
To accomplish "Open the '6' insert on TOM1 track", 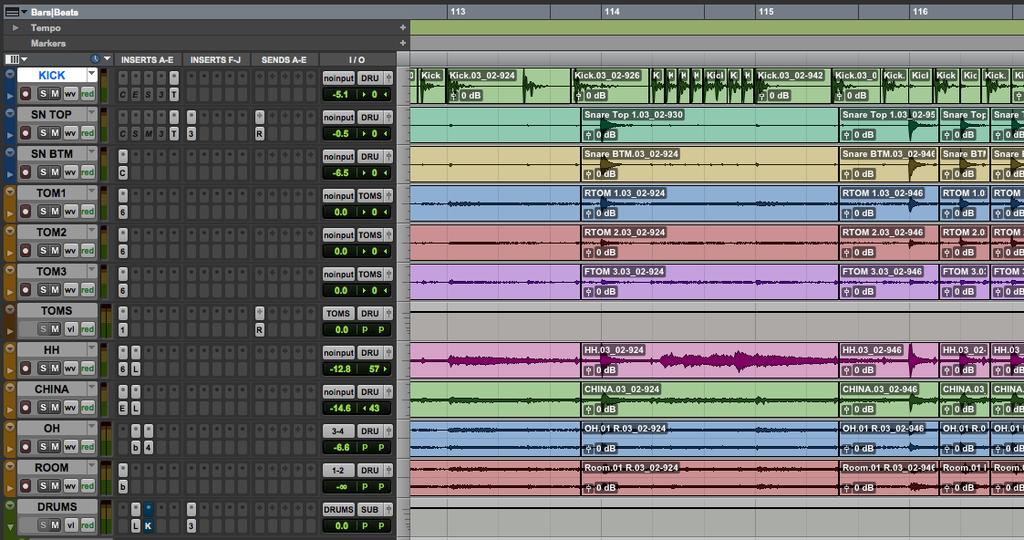I will [x=123, y=212].
